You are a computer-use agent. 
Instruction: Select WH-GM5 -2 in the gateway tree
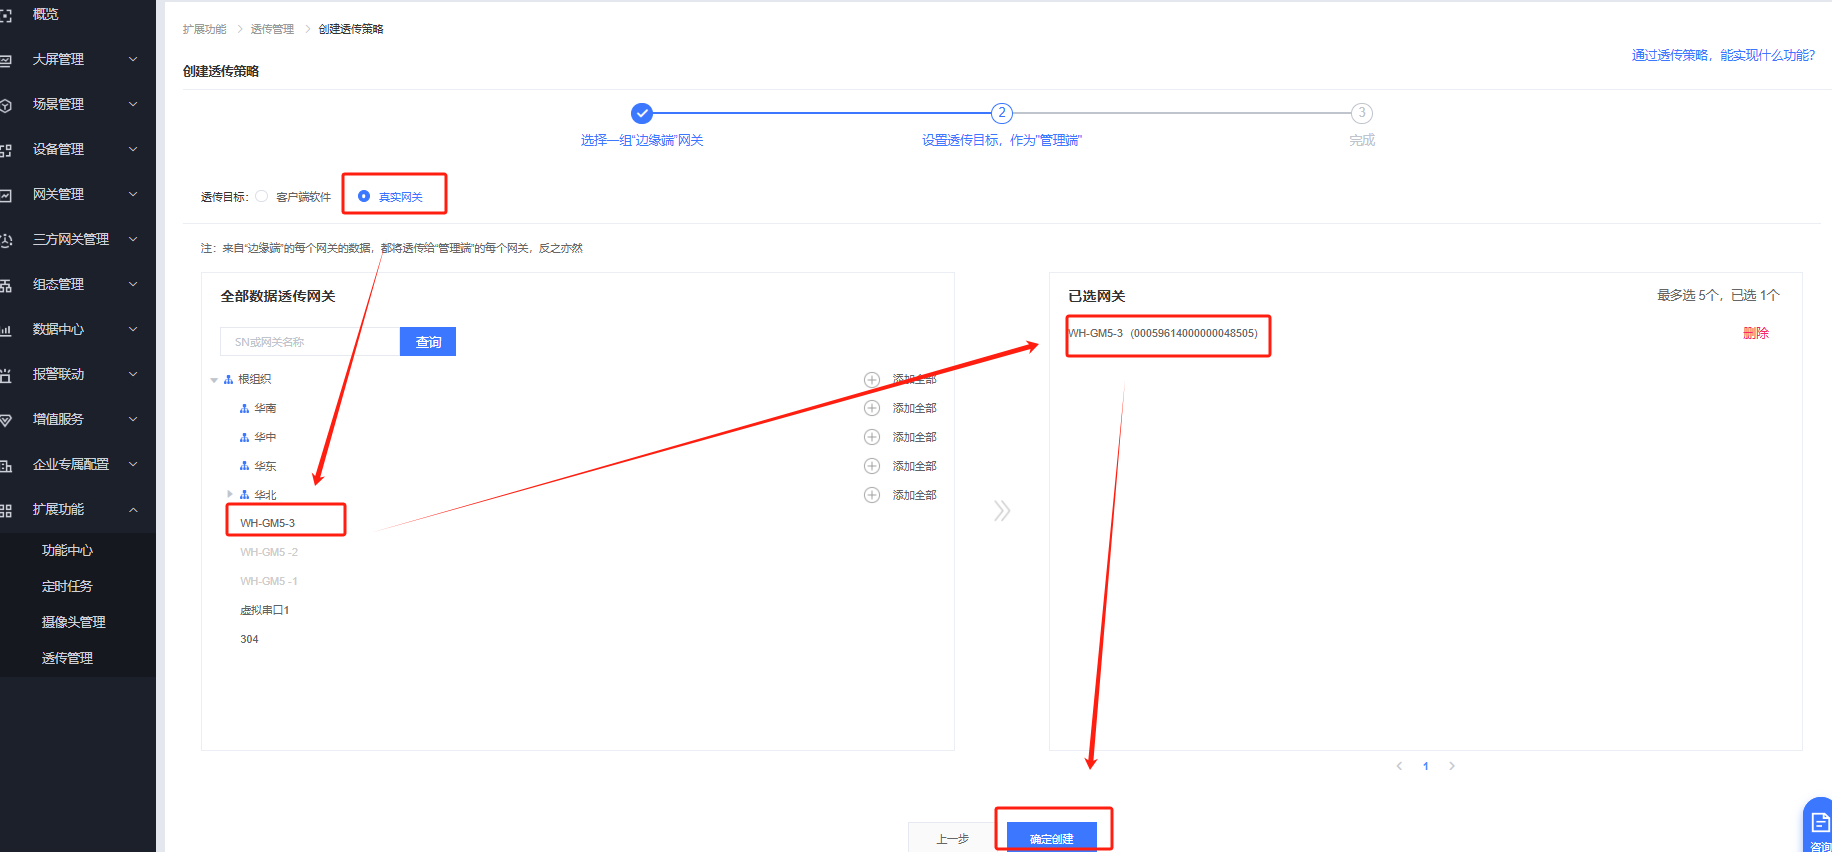(269, 552)
